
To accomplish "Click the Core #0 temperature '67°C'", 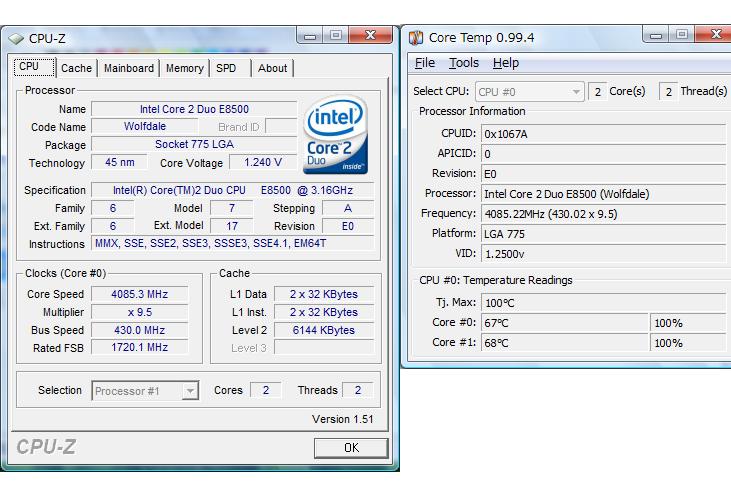I will tap(565, 323).
